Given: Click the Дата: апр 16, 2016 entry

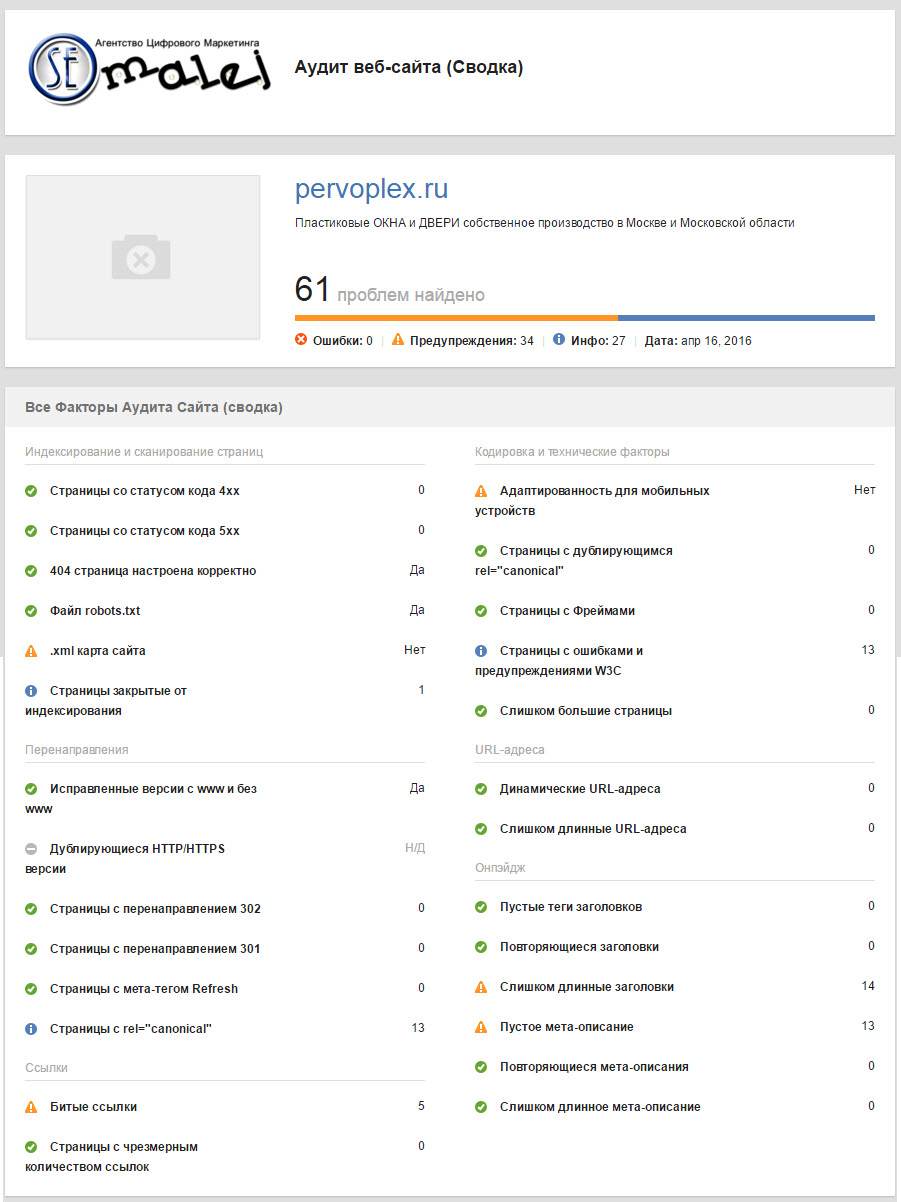Looking at the screenshot, I should 698,341.
